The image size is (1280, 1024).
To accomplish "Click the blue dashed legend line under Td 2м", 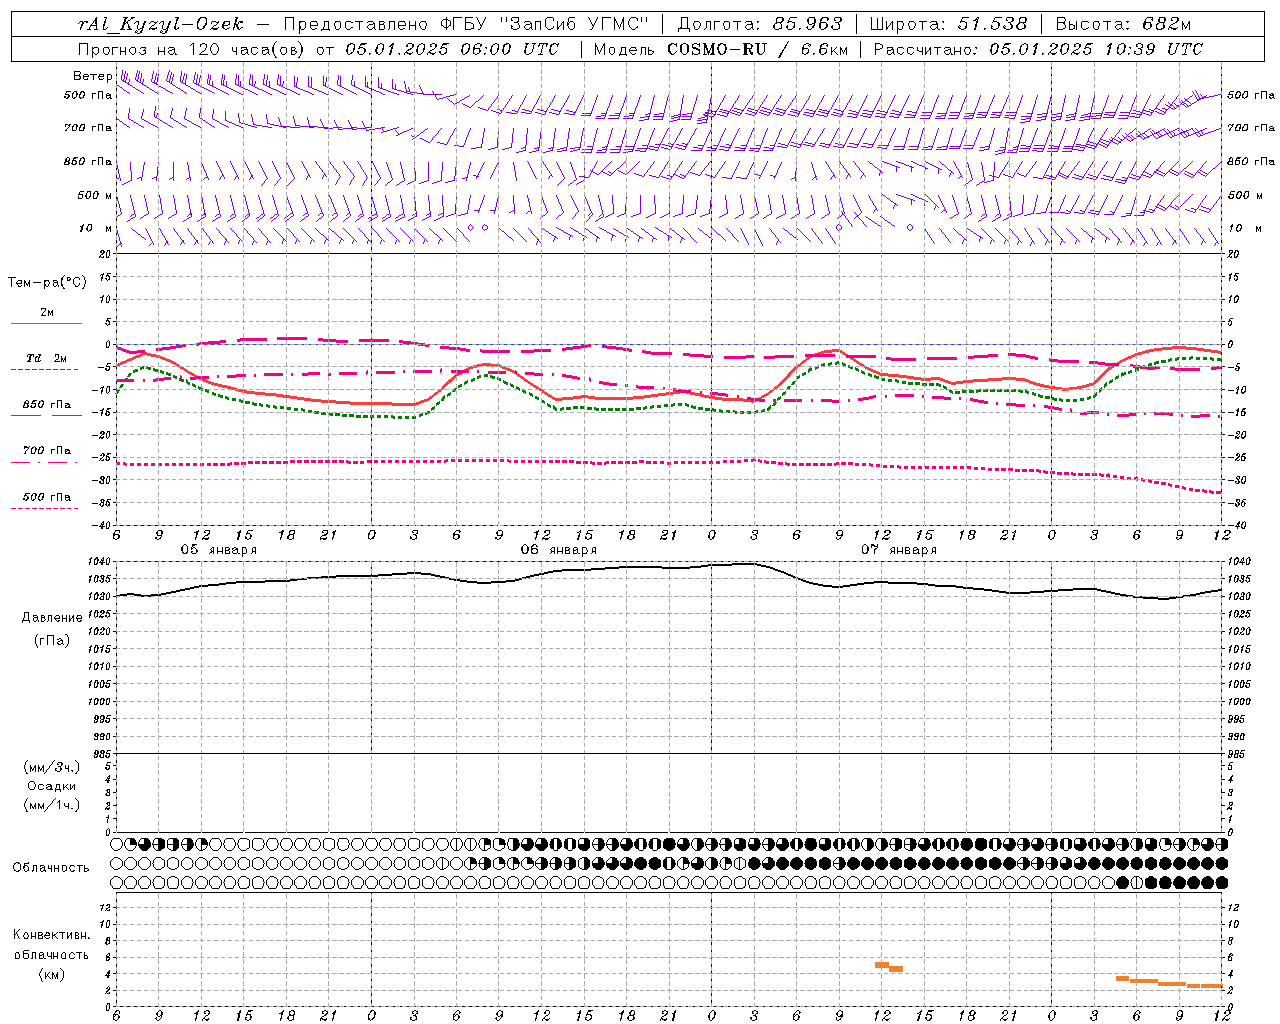I will tap(45, 369).
